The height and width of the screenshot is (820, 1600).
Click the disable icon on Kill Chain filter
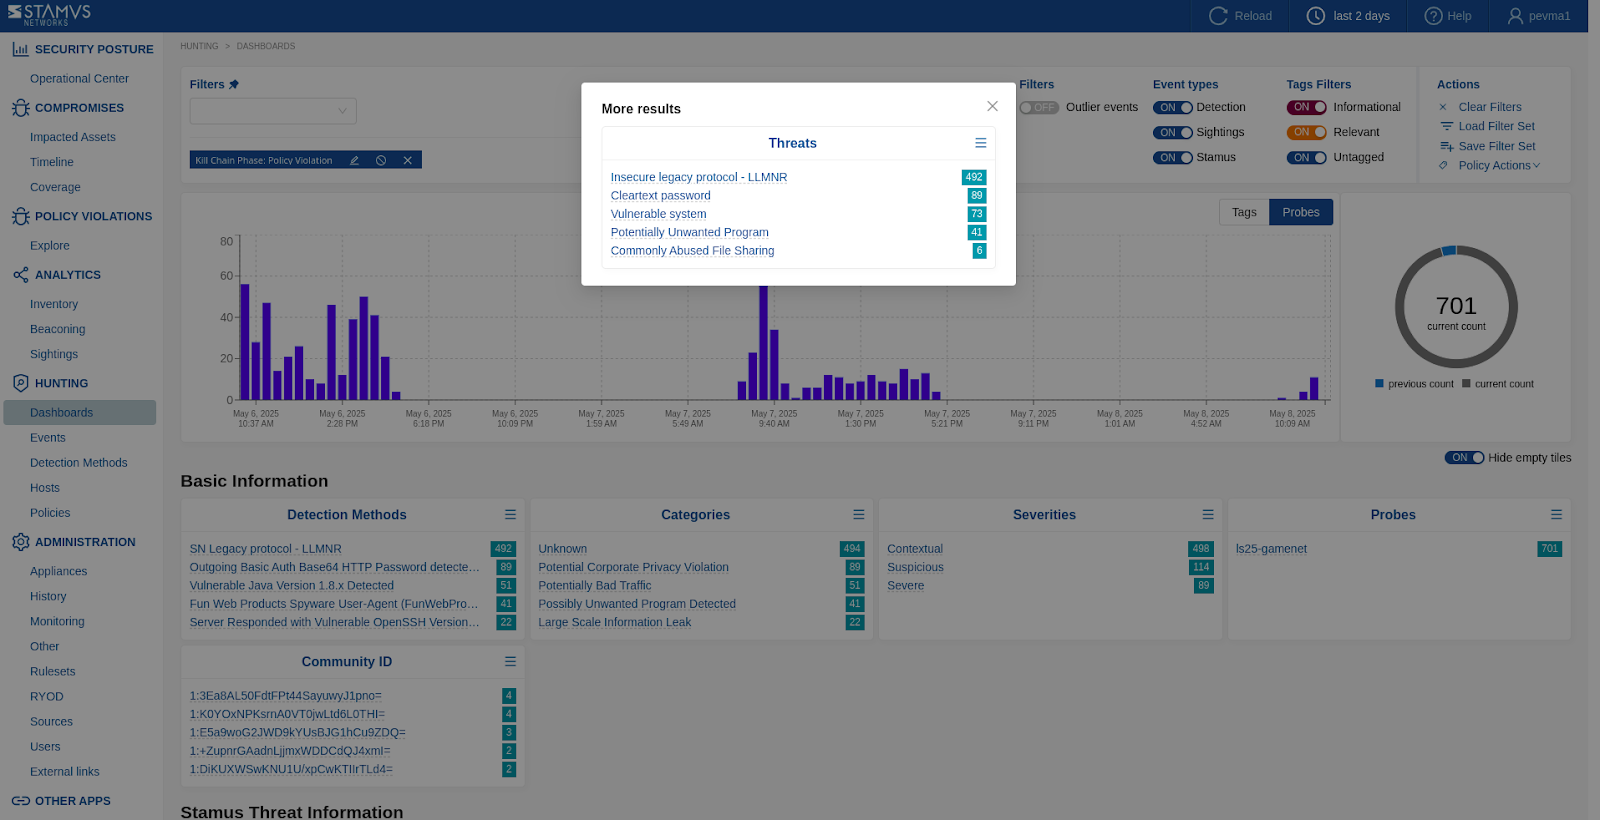tap(381, 160)
